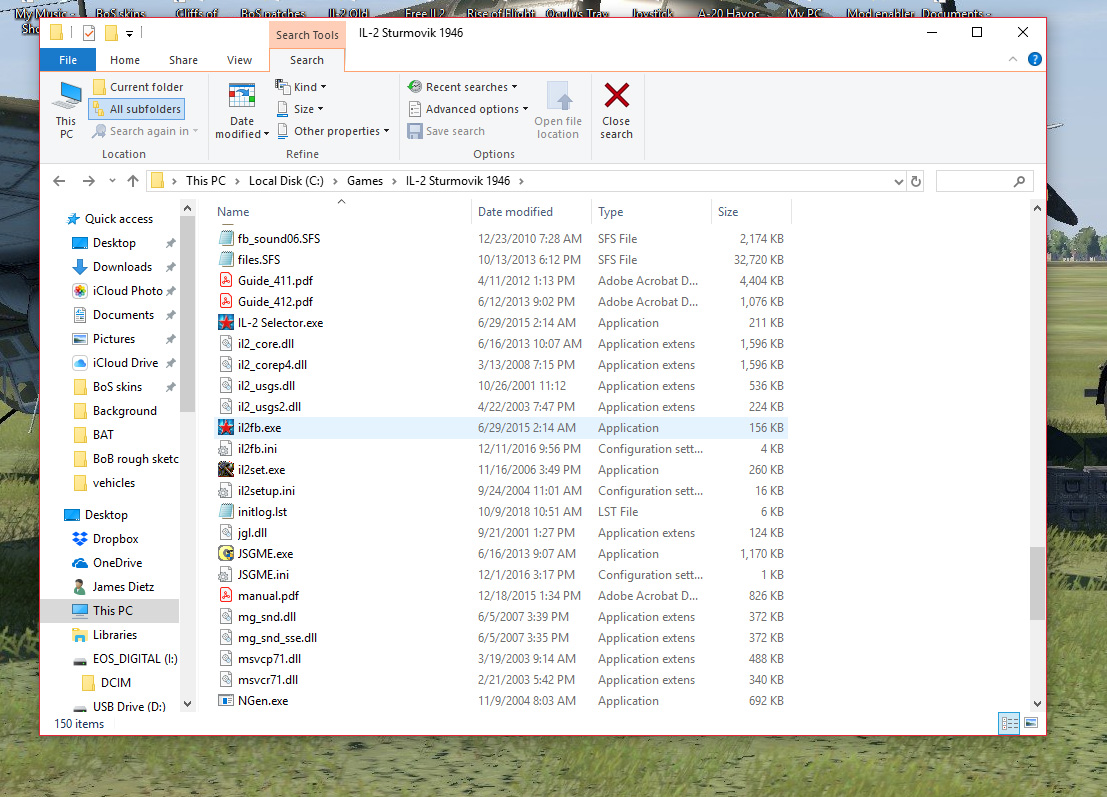Open Customize Quick Access Toolbar arrow
Image resolution: width=1107 pixels, height=797 pixels.
tap(129, 33)
